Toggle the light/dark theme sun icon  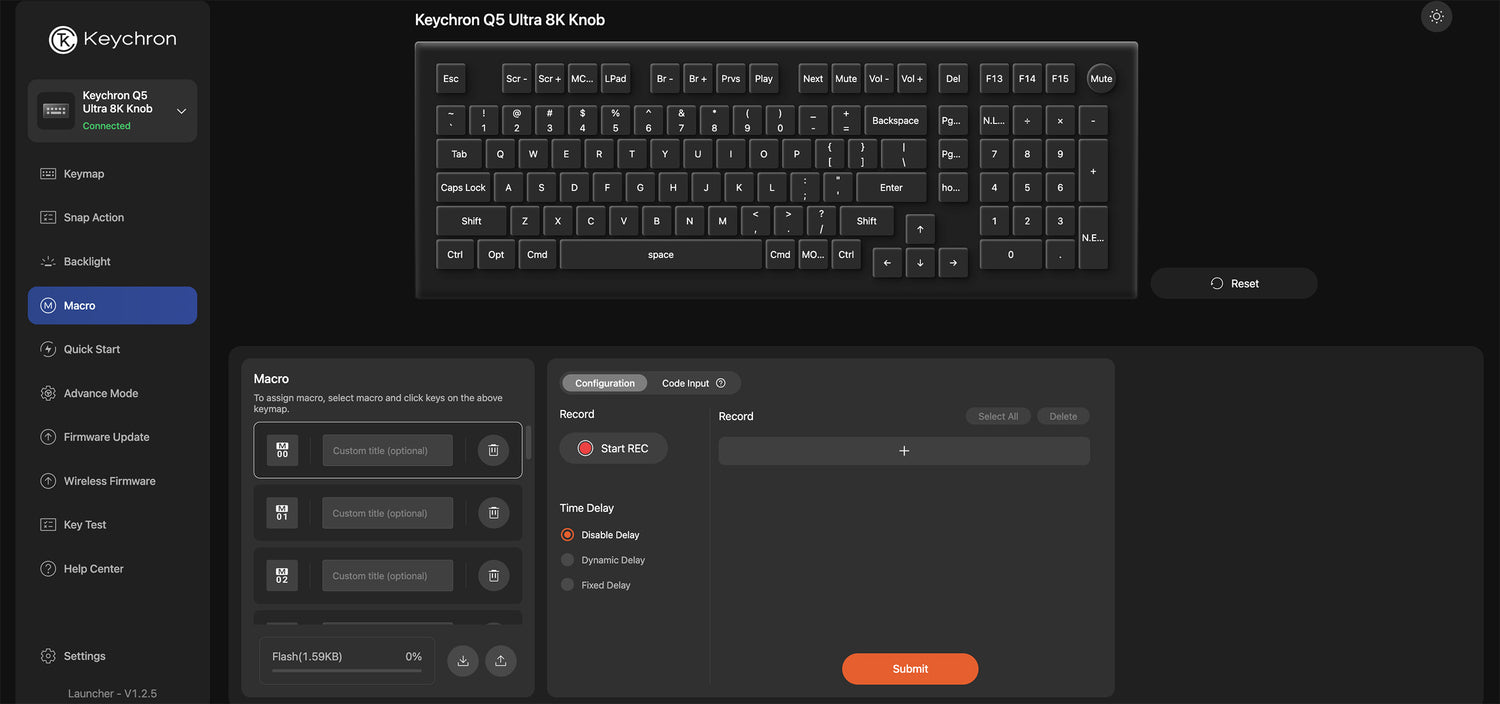1436,16
